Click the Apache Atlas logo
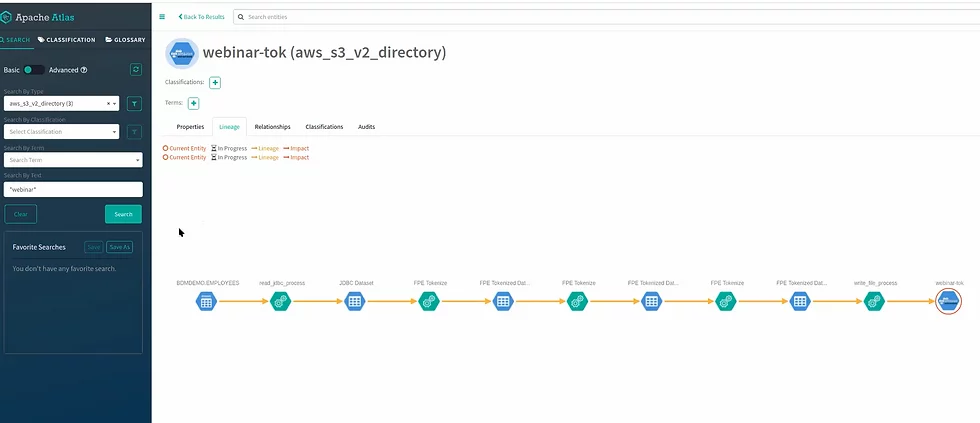This screenshot has width=980, height=423. point(38,16)
